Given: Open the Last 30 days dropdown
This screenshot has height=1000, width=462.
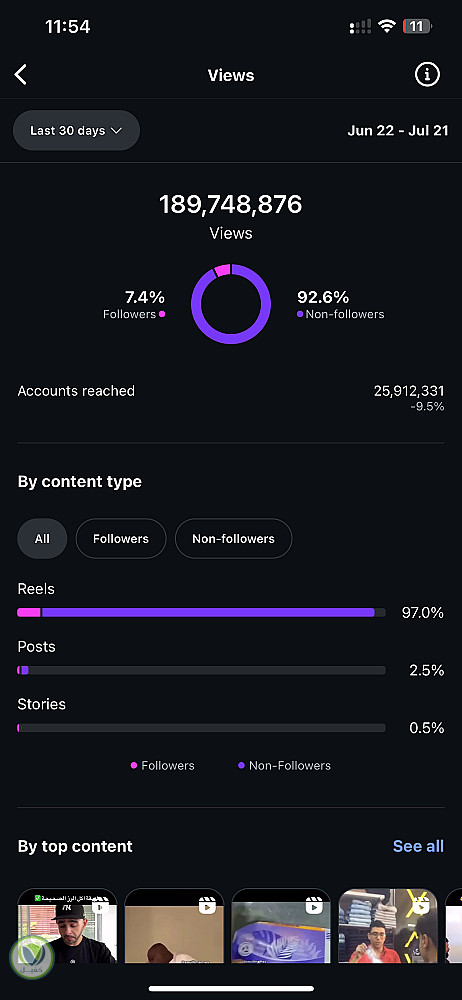Looking at the screenshot, I should [x=77, y=130].
